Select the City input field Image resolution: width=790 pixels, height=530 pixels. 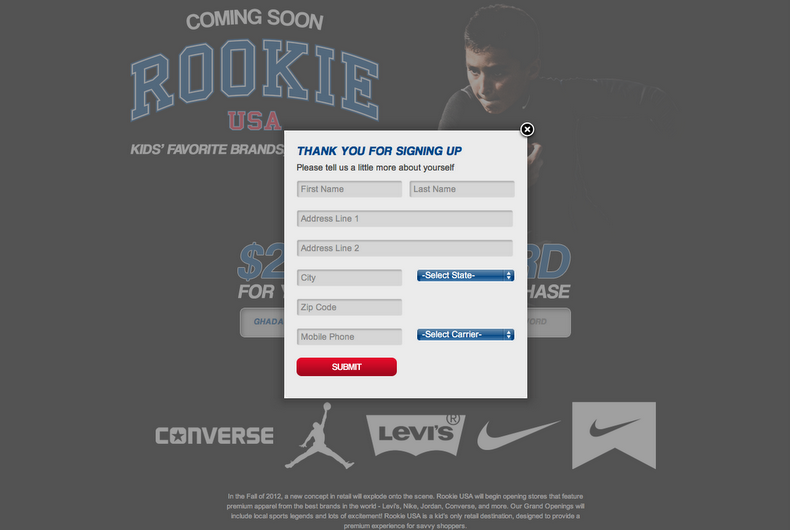(x=349, y=278)
